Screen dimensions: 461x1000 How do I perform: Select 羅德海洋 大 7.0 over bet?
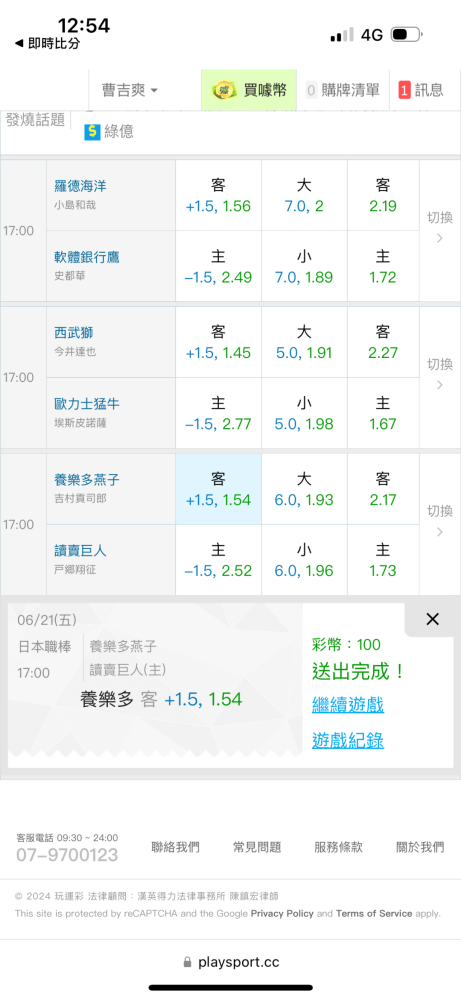(304, 195)
